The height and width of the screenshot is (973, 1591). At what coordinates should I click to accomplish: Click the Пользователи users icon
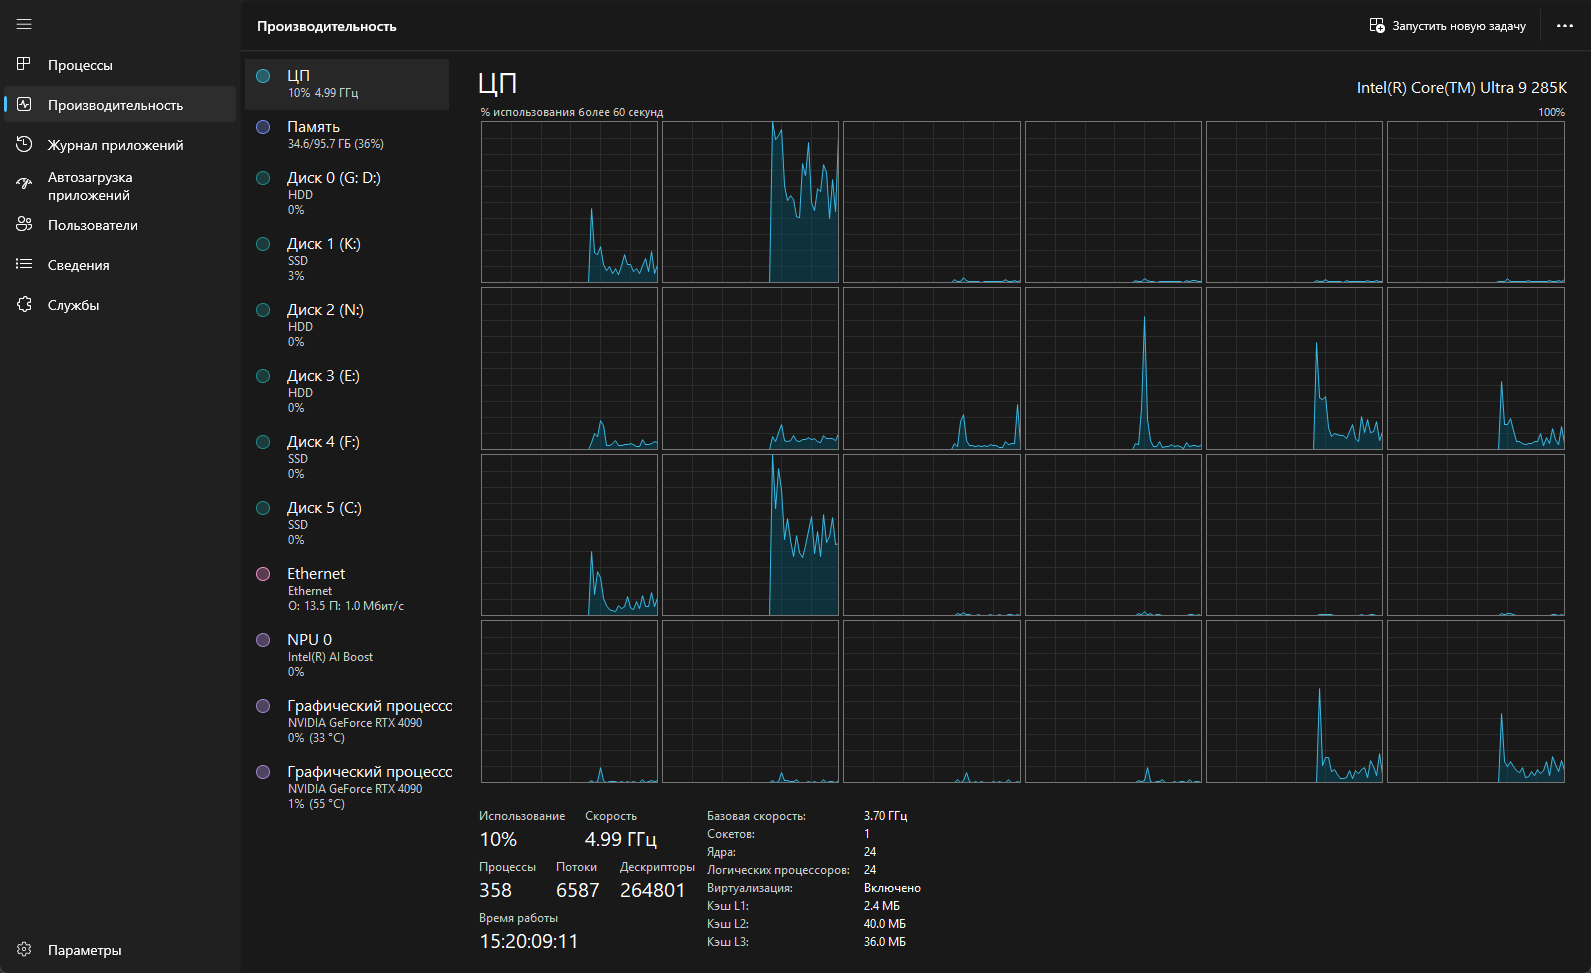pyautogui.click(x=24, y=225)
